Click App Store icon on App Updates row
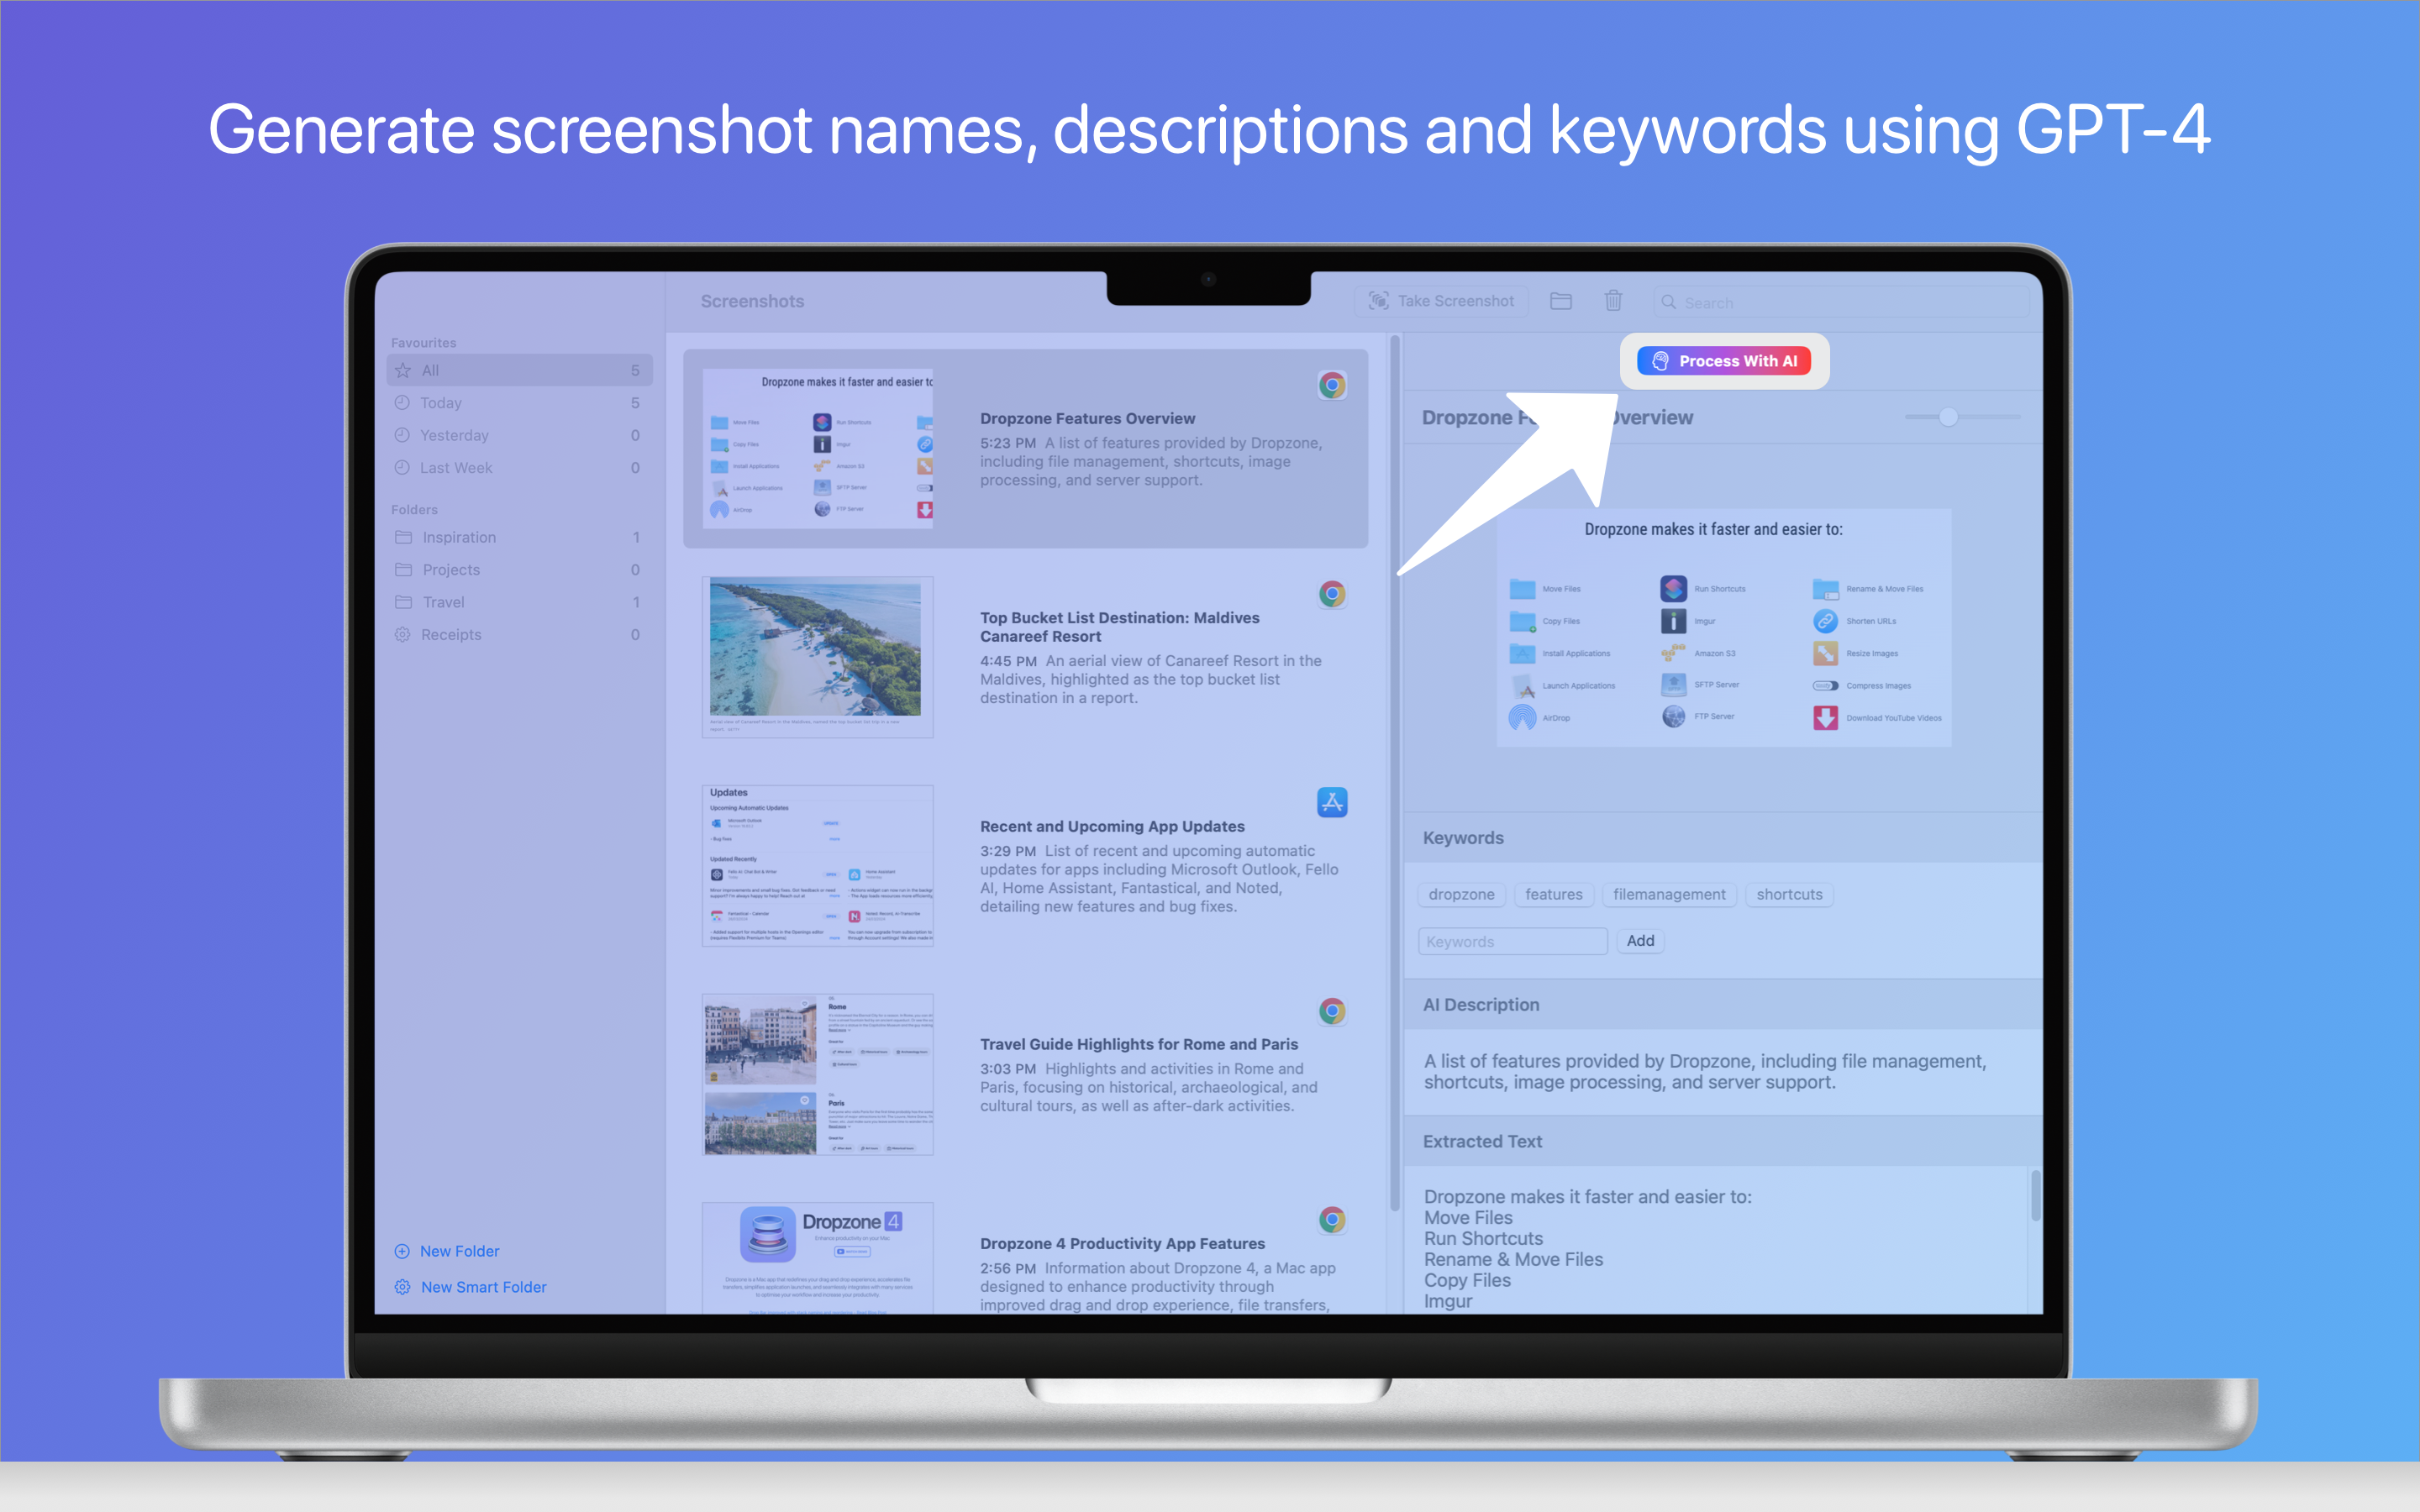 (1331, 802)
